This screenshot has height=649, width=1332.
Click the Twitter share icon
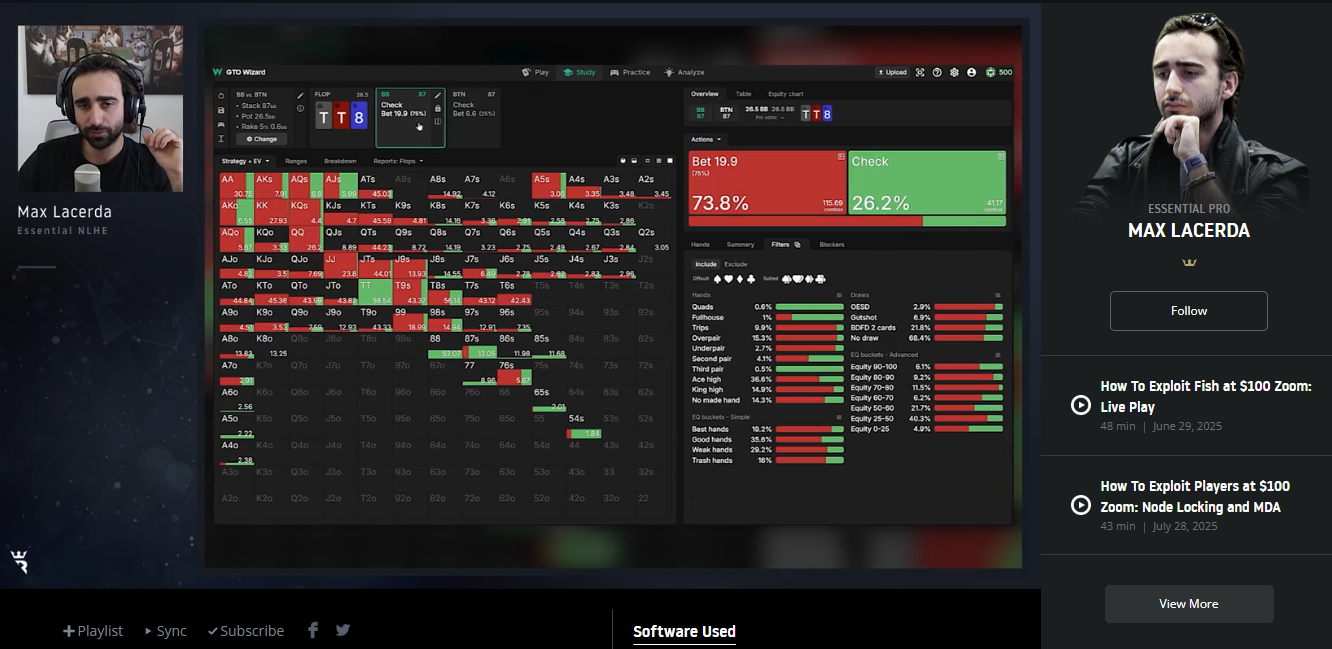pyautogui.click(x=343, y=630)
